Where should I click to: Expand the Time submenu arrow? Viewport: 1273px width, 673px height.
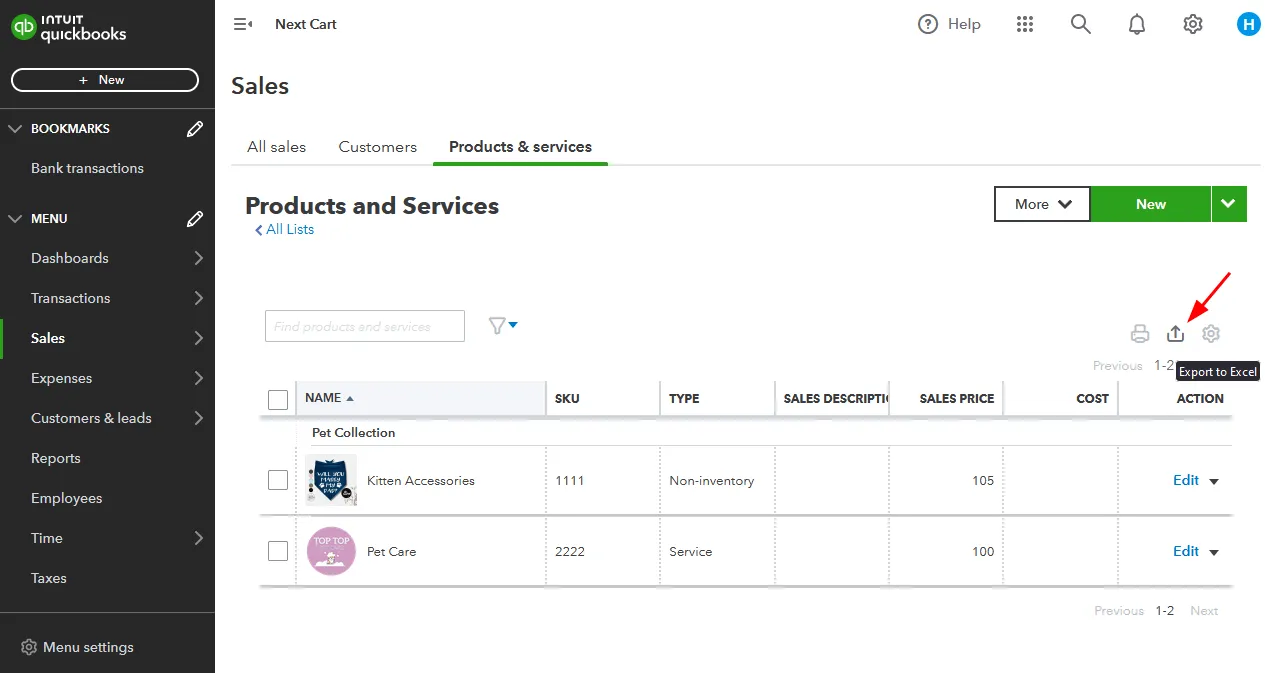click(198, 538)
